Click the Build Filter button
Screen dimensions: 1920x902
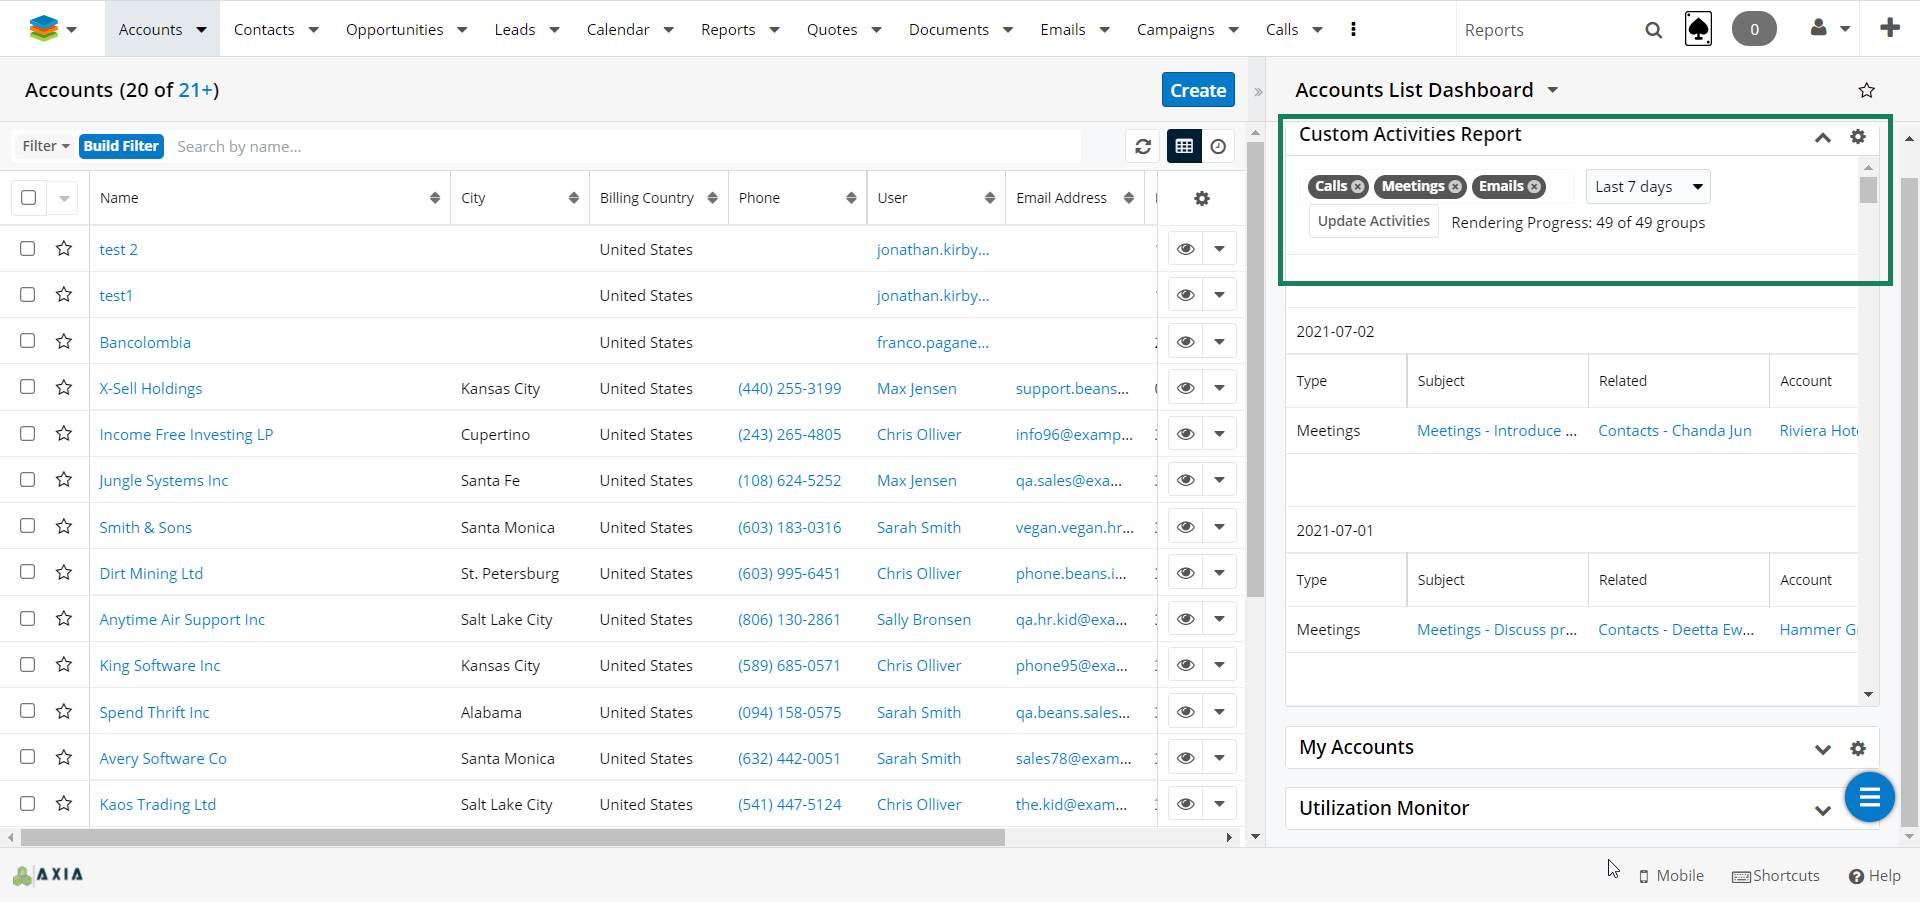pyautogui.click(x=121, y=146)
